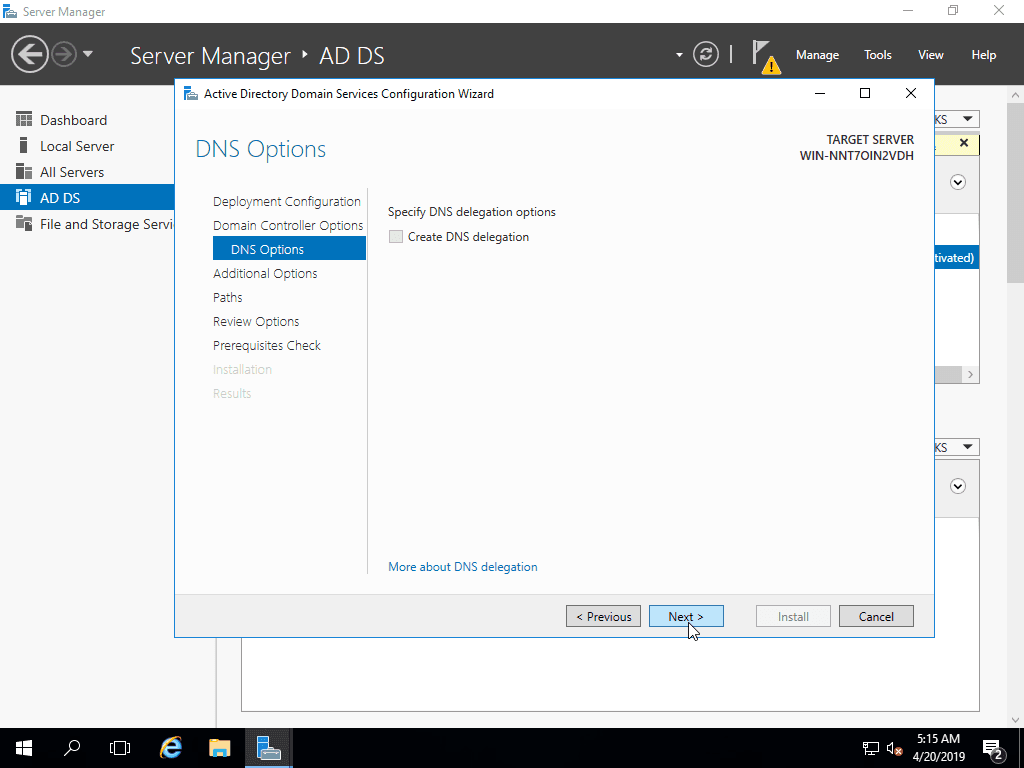Click the muted volume tray icon
The image size is (1024, 768).
click(894, 748)
